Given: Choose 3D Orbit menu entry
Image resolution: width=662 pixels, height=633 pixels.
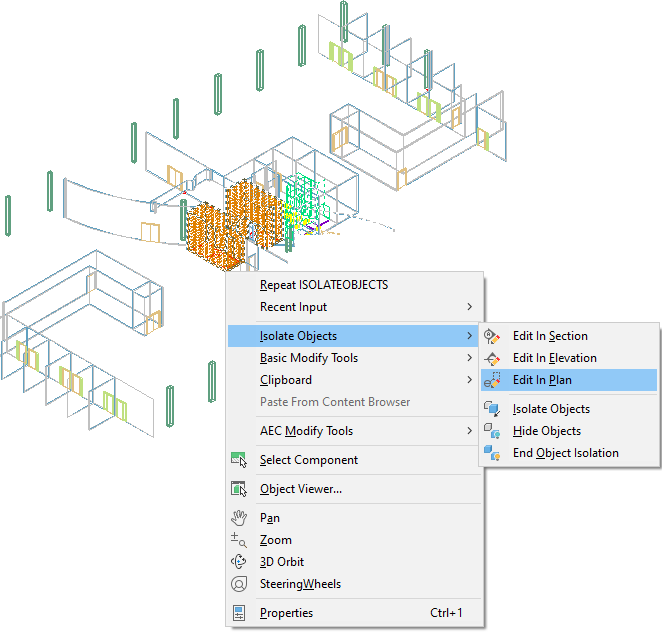Looking at the screenshot, I should pyautogui.click(x=354, y=562).
